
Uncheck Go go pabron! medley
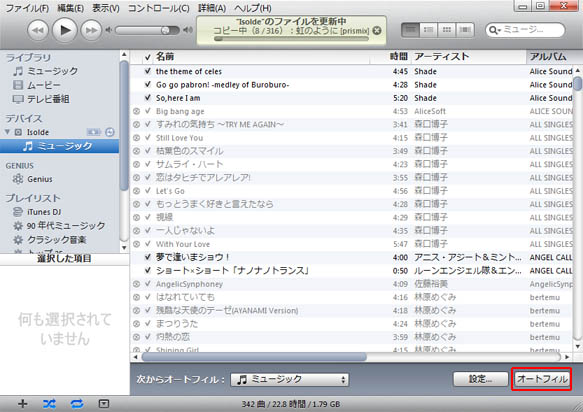coord(148,84)
